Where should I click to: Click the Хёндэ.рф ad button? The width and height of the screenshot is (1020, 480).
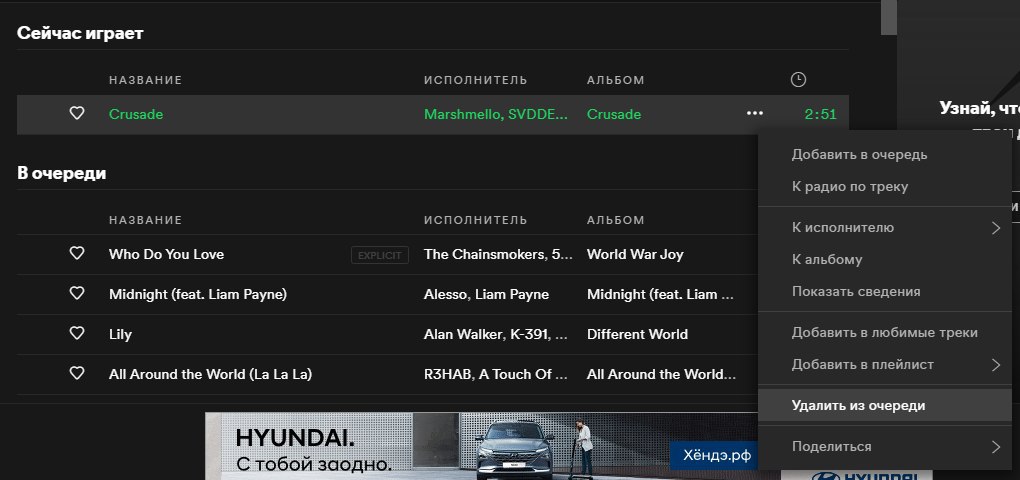[x=714, y=455]
